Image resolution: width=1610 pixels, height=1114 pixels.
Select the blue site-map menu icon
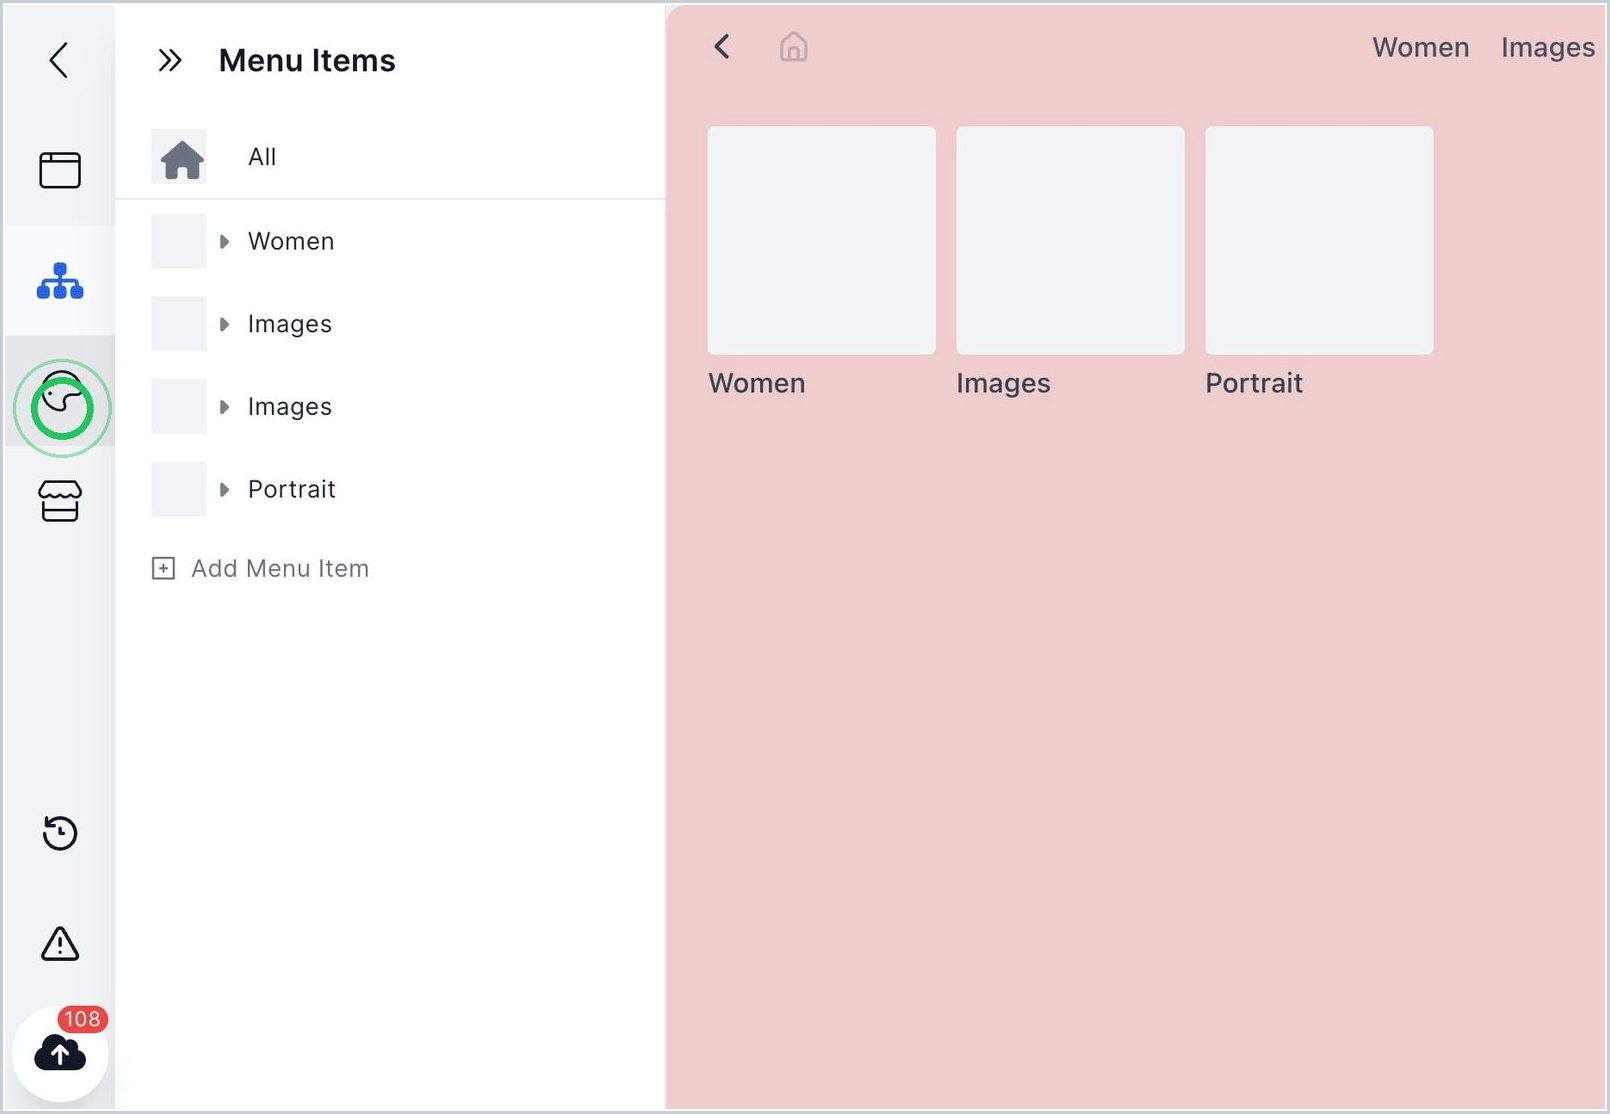[60, 281]
